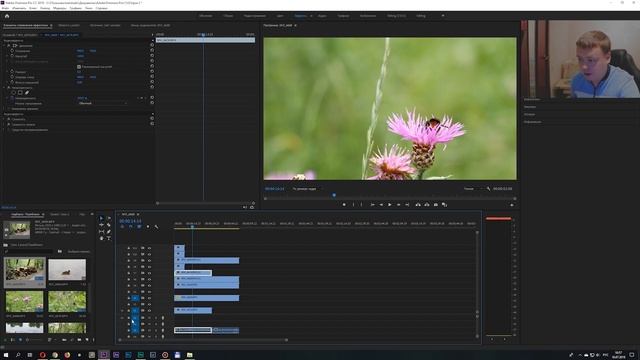Screen dimensions: 640x360
Task: Reset the Position parameter
Action: 152,51
